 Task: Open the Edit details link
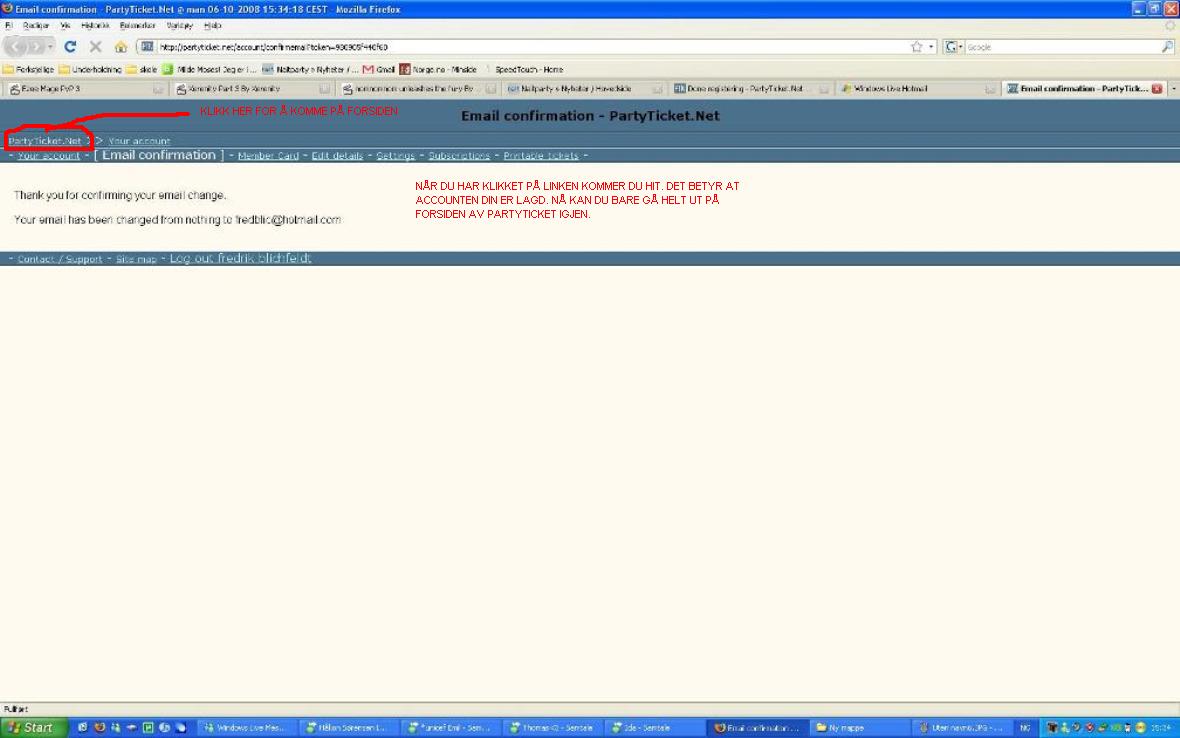(x=337, y=156)
